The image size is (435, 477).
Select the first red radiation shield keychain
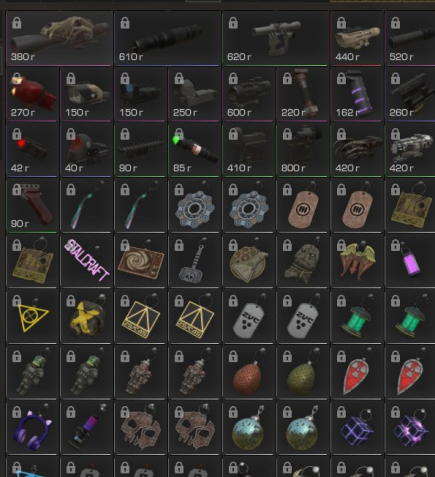coord(357,372)
